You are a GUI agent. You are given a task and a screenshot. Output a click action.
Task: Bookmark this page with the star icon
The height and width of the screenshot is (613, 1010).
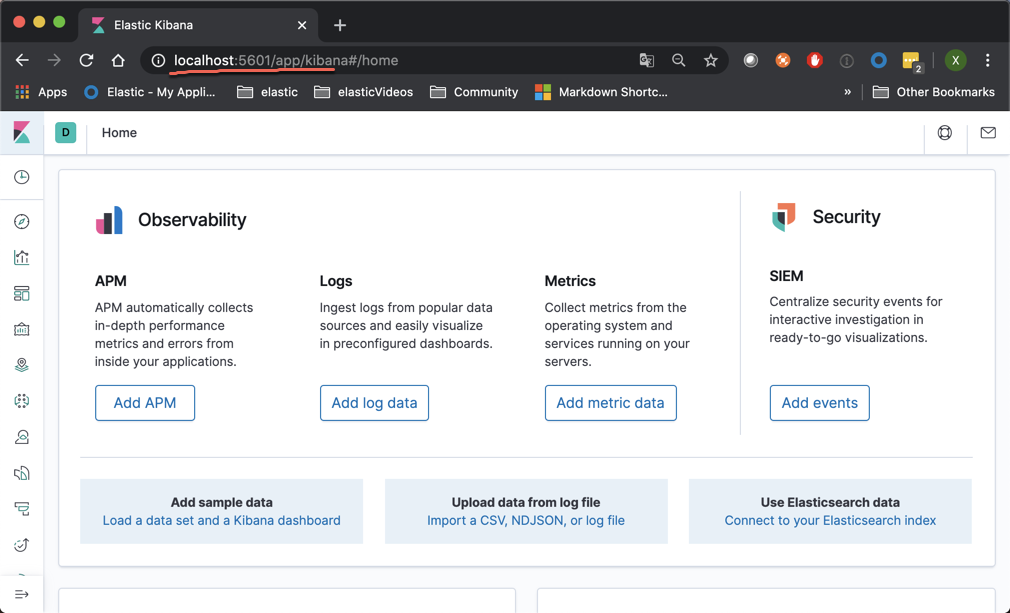711,61
